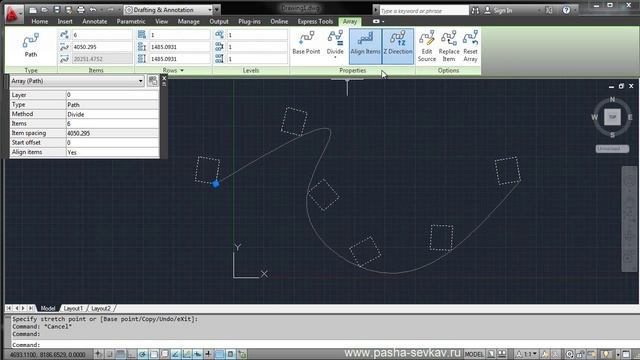This screenshot has height=360, width=640.
Task: Switch to the Layout1 tab
Action: [x=73, y=308]
